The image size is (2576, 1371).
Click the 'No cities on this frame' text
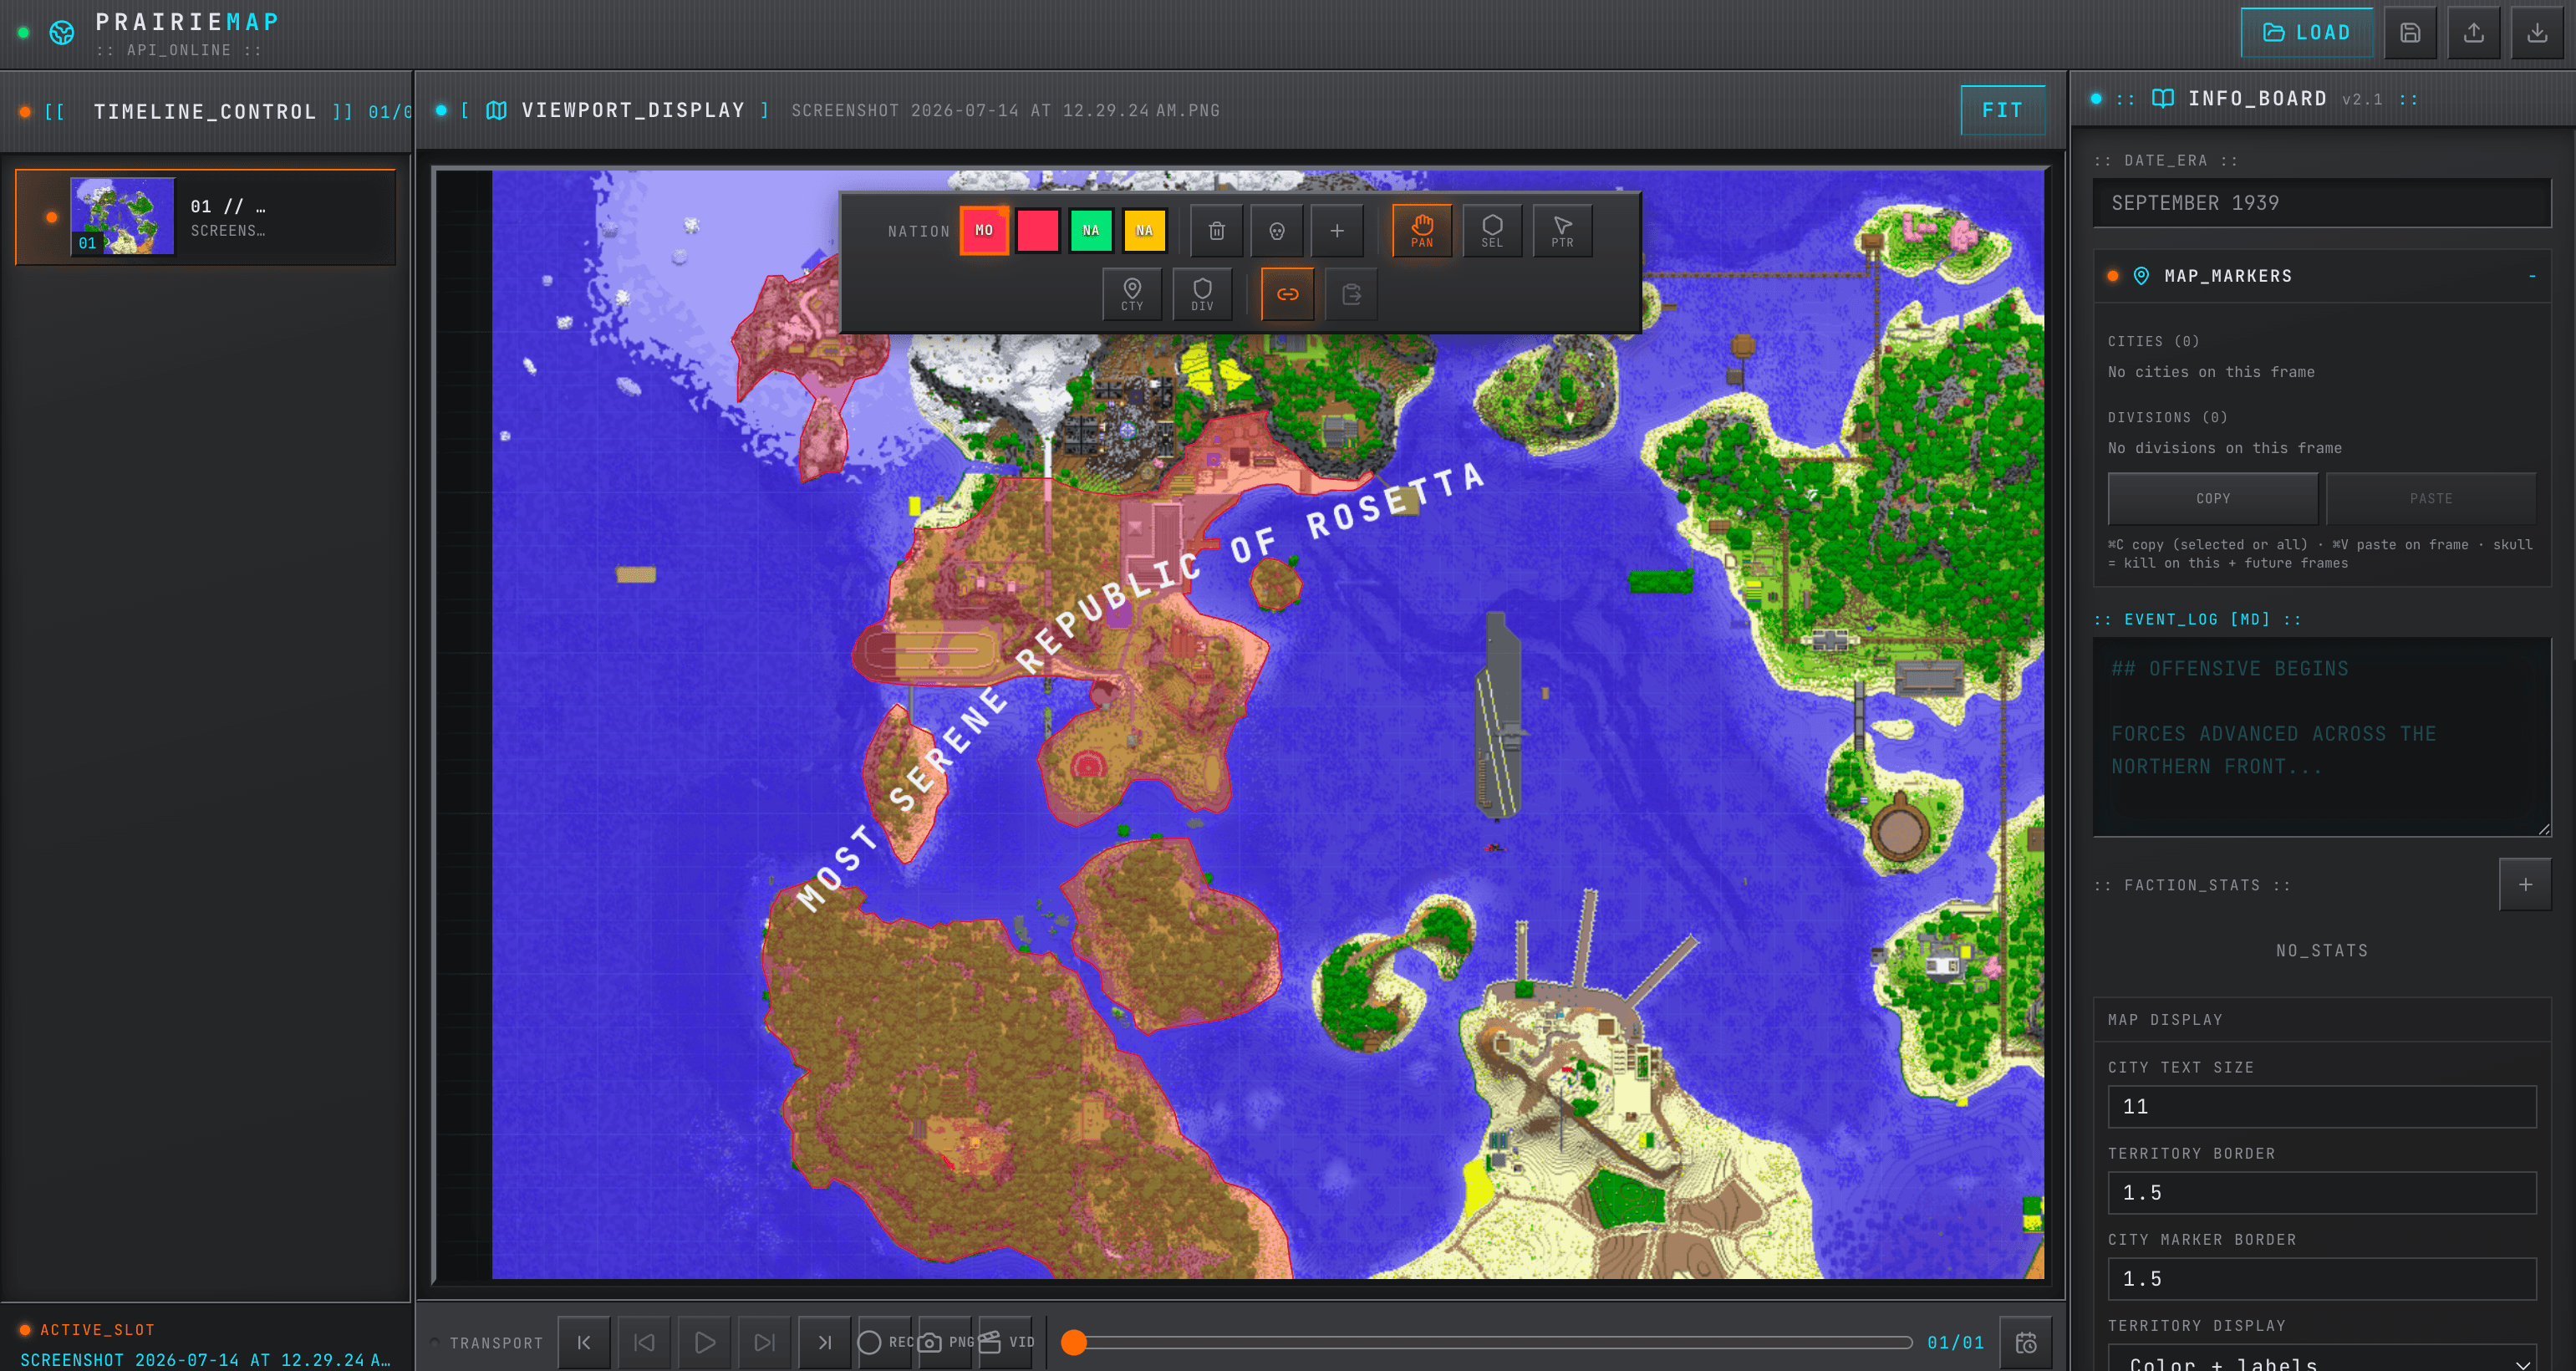click(x=2211, y=372)
